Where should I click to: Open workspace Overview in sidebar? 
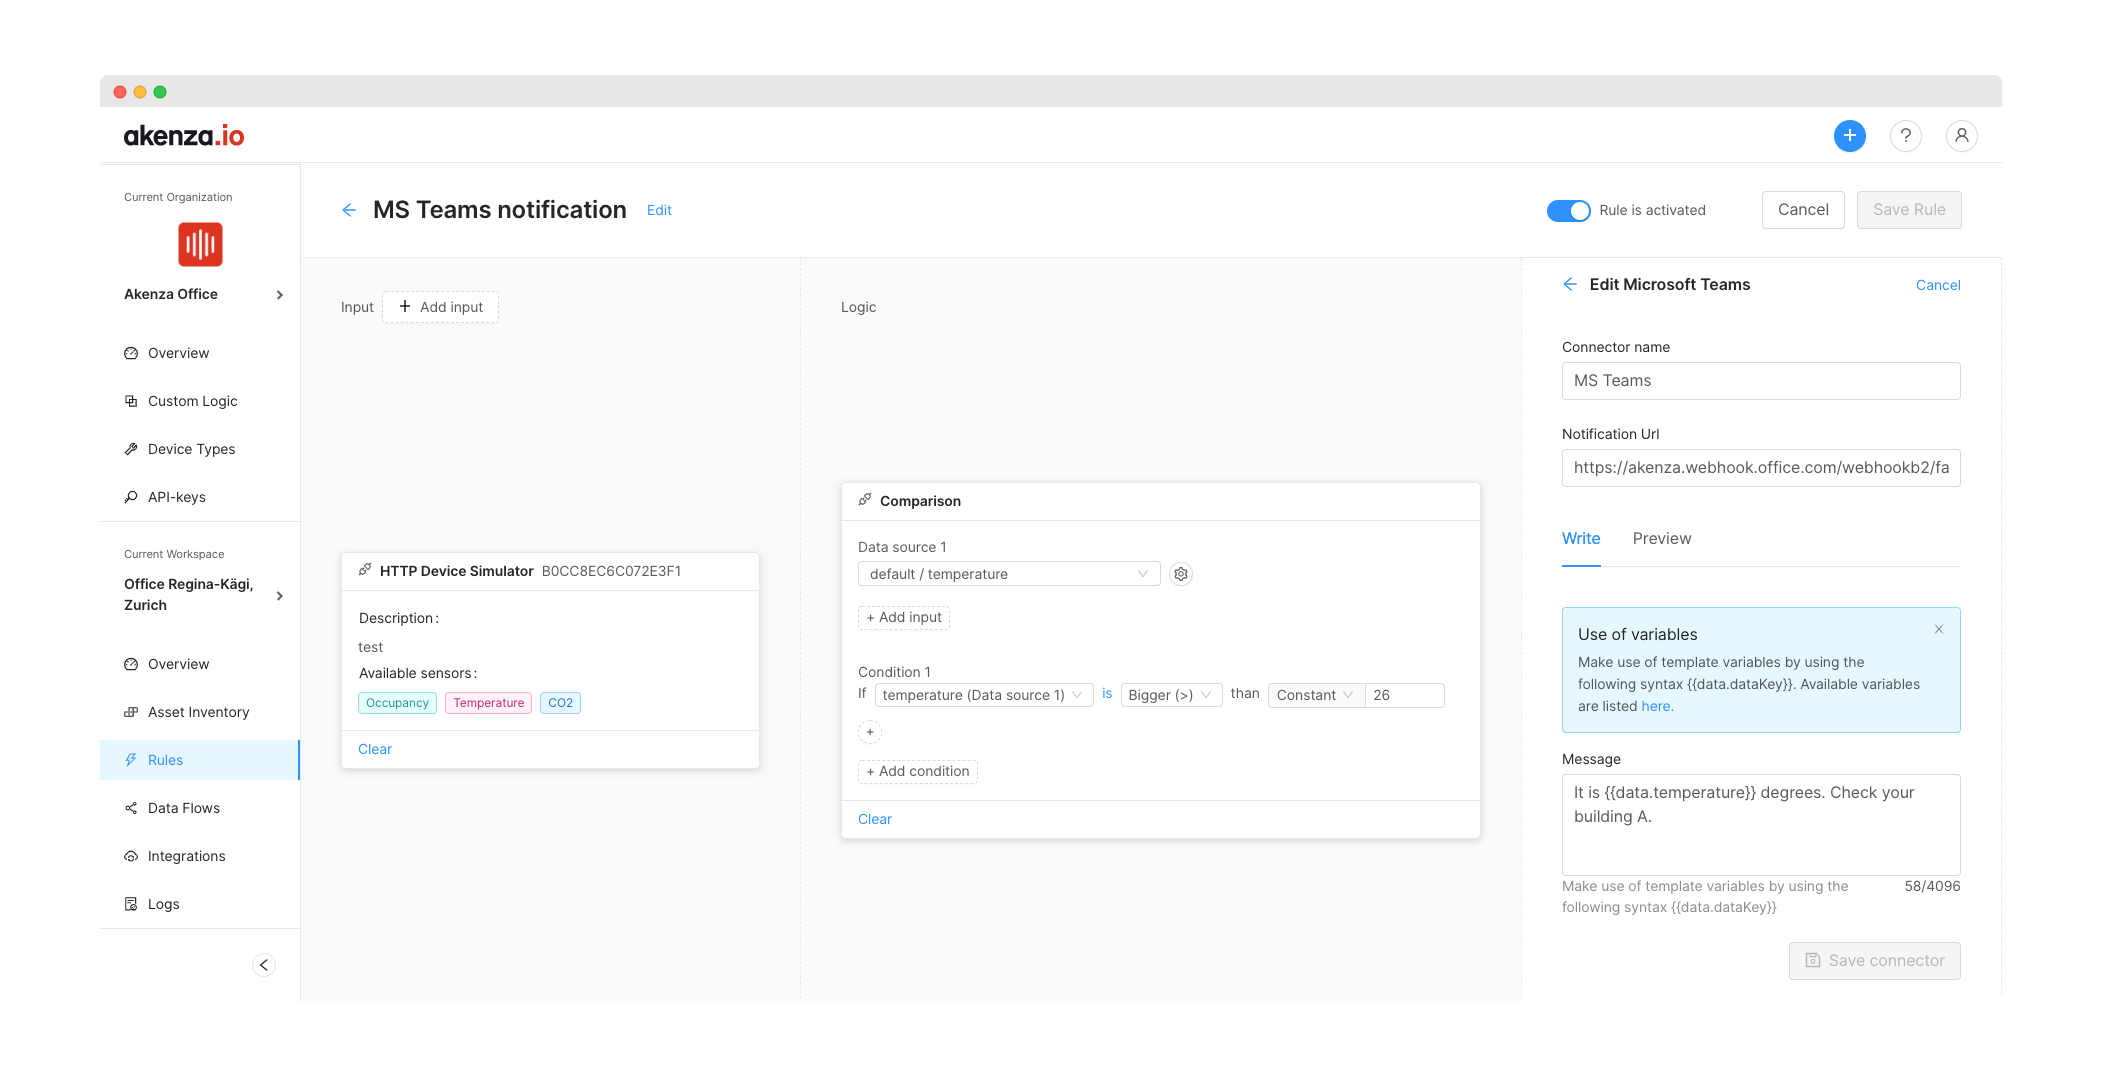[200, 664]
